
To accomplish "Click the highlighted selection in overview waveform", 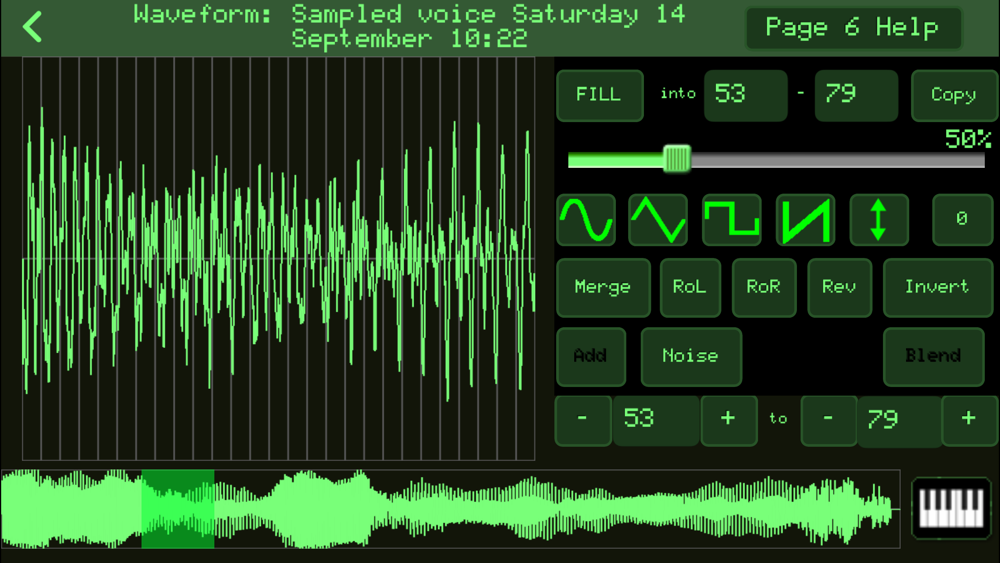I will pyautogui.click(x=178, y=509).
